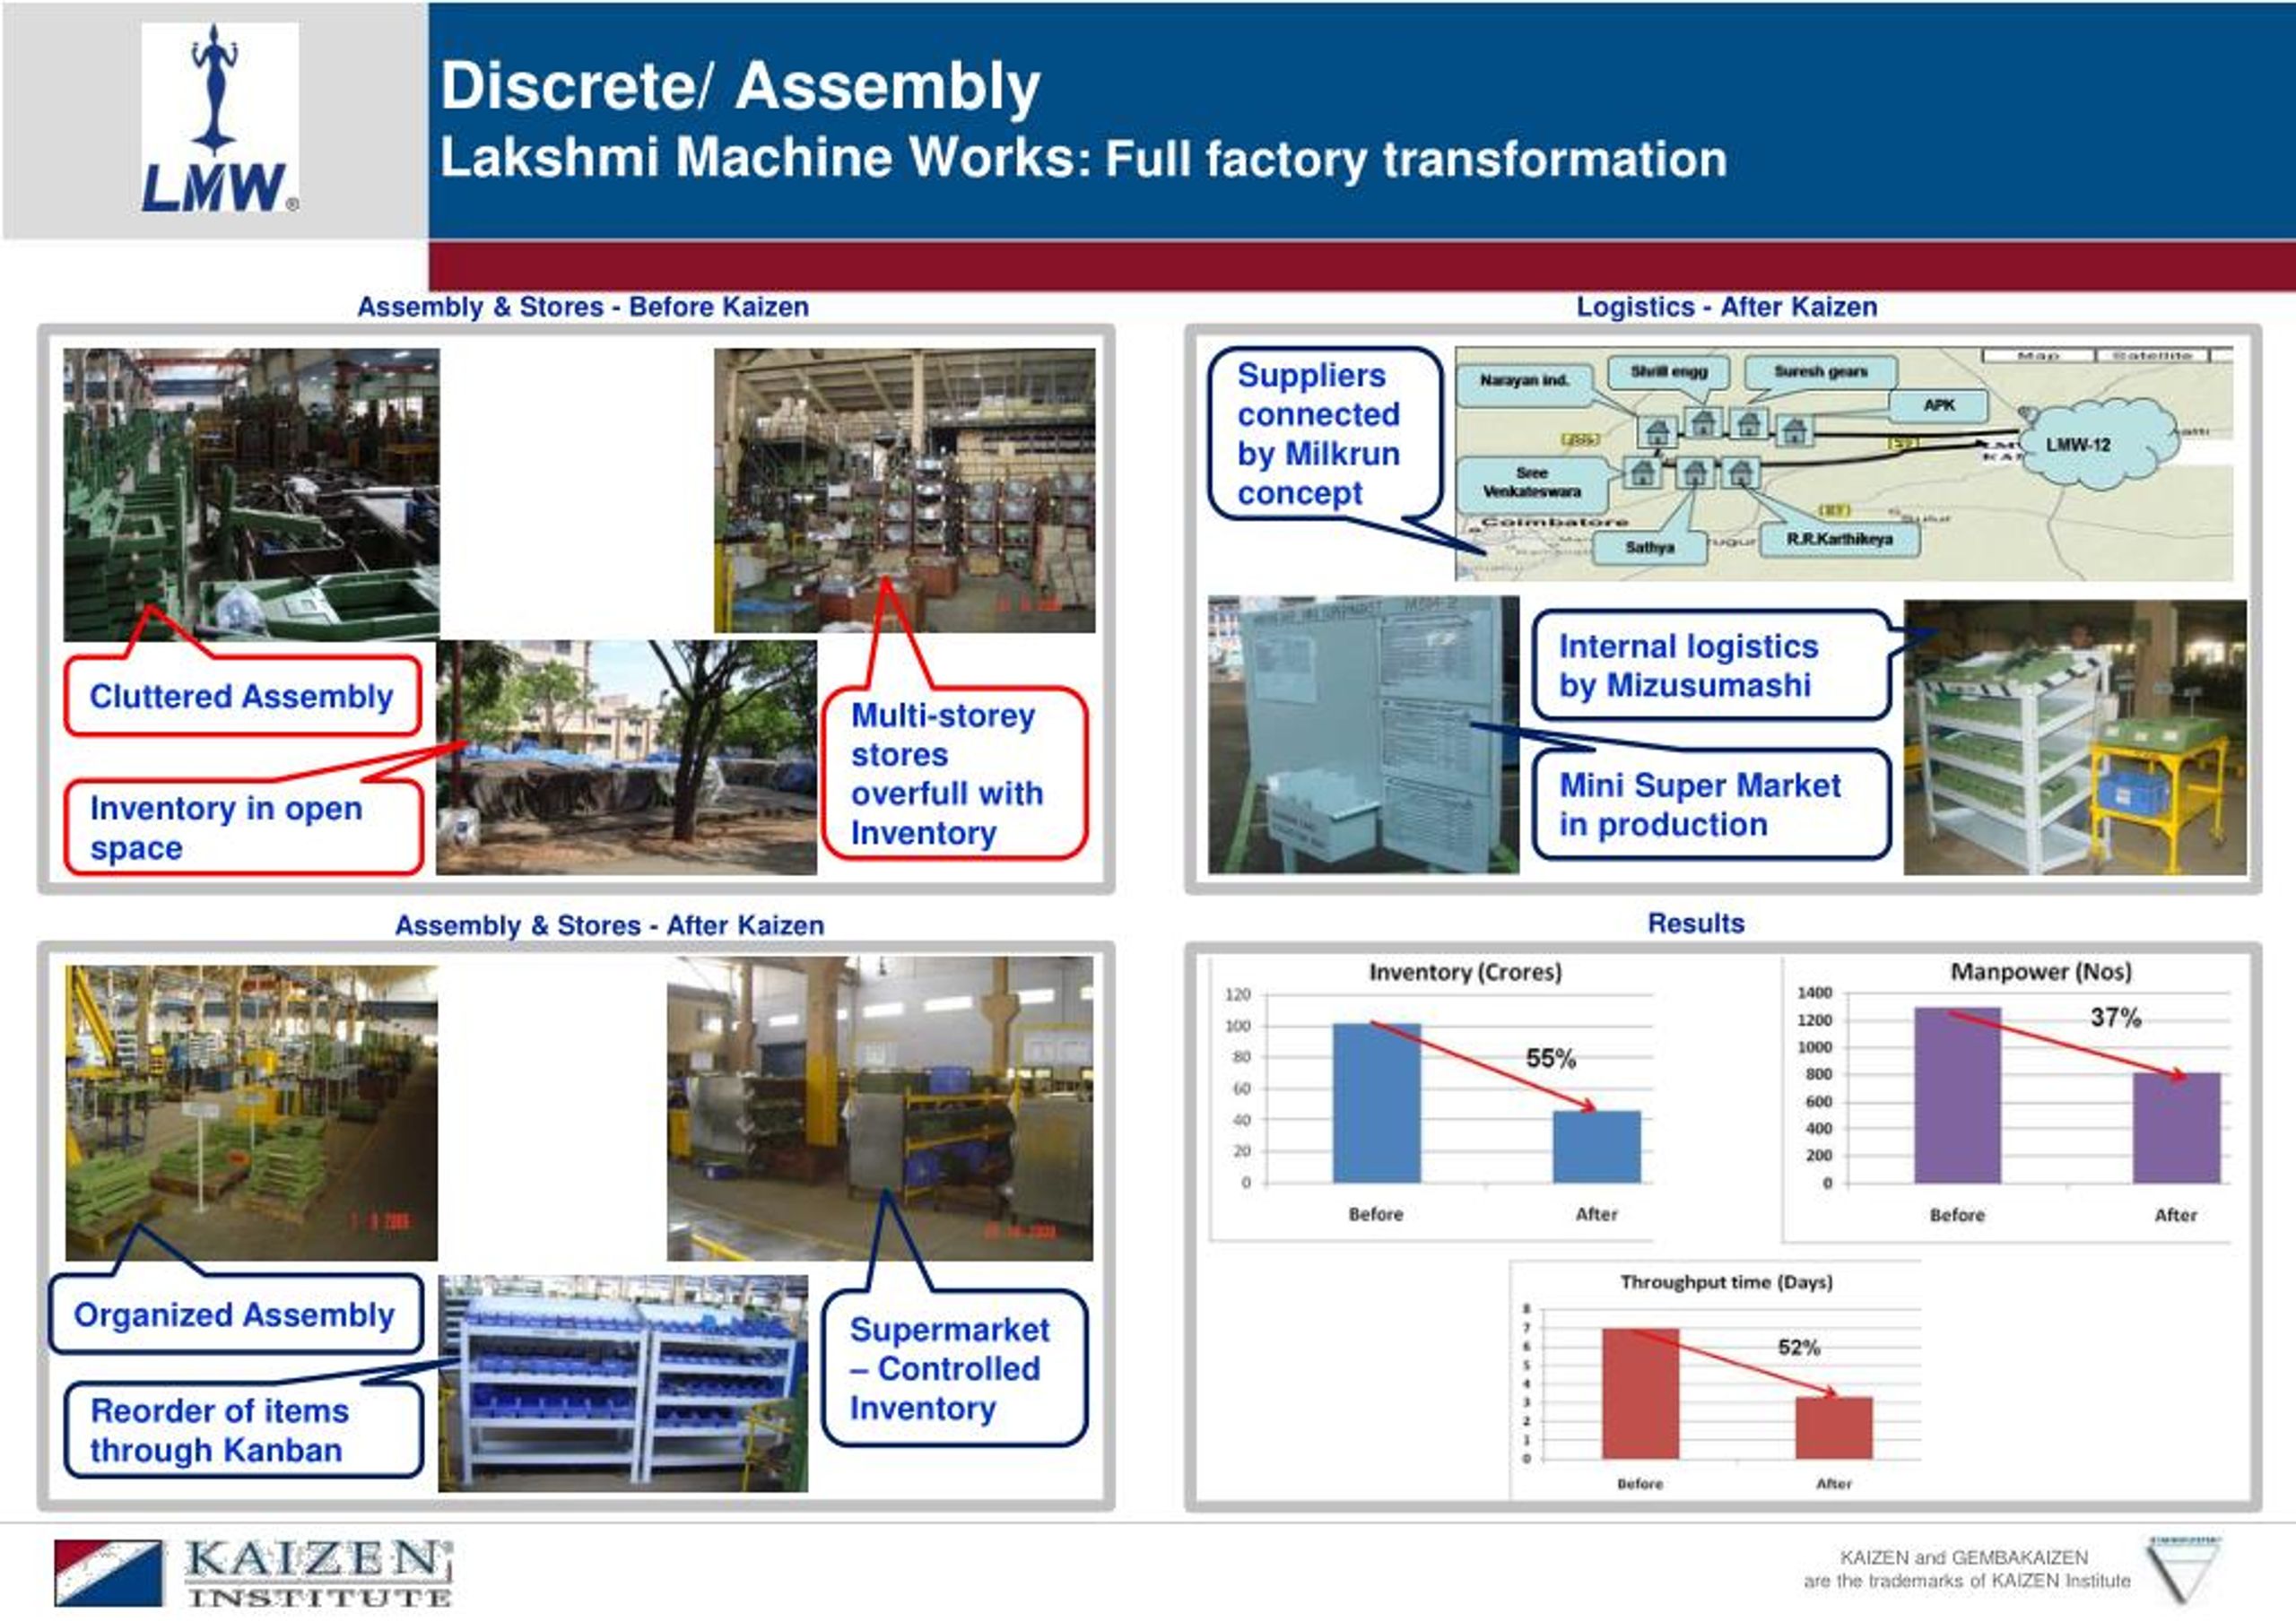This screenshot has height=1622, width=2296.
Task: Click the Manpower (Nos) chart title
Action: click(x=2041, y=972)
